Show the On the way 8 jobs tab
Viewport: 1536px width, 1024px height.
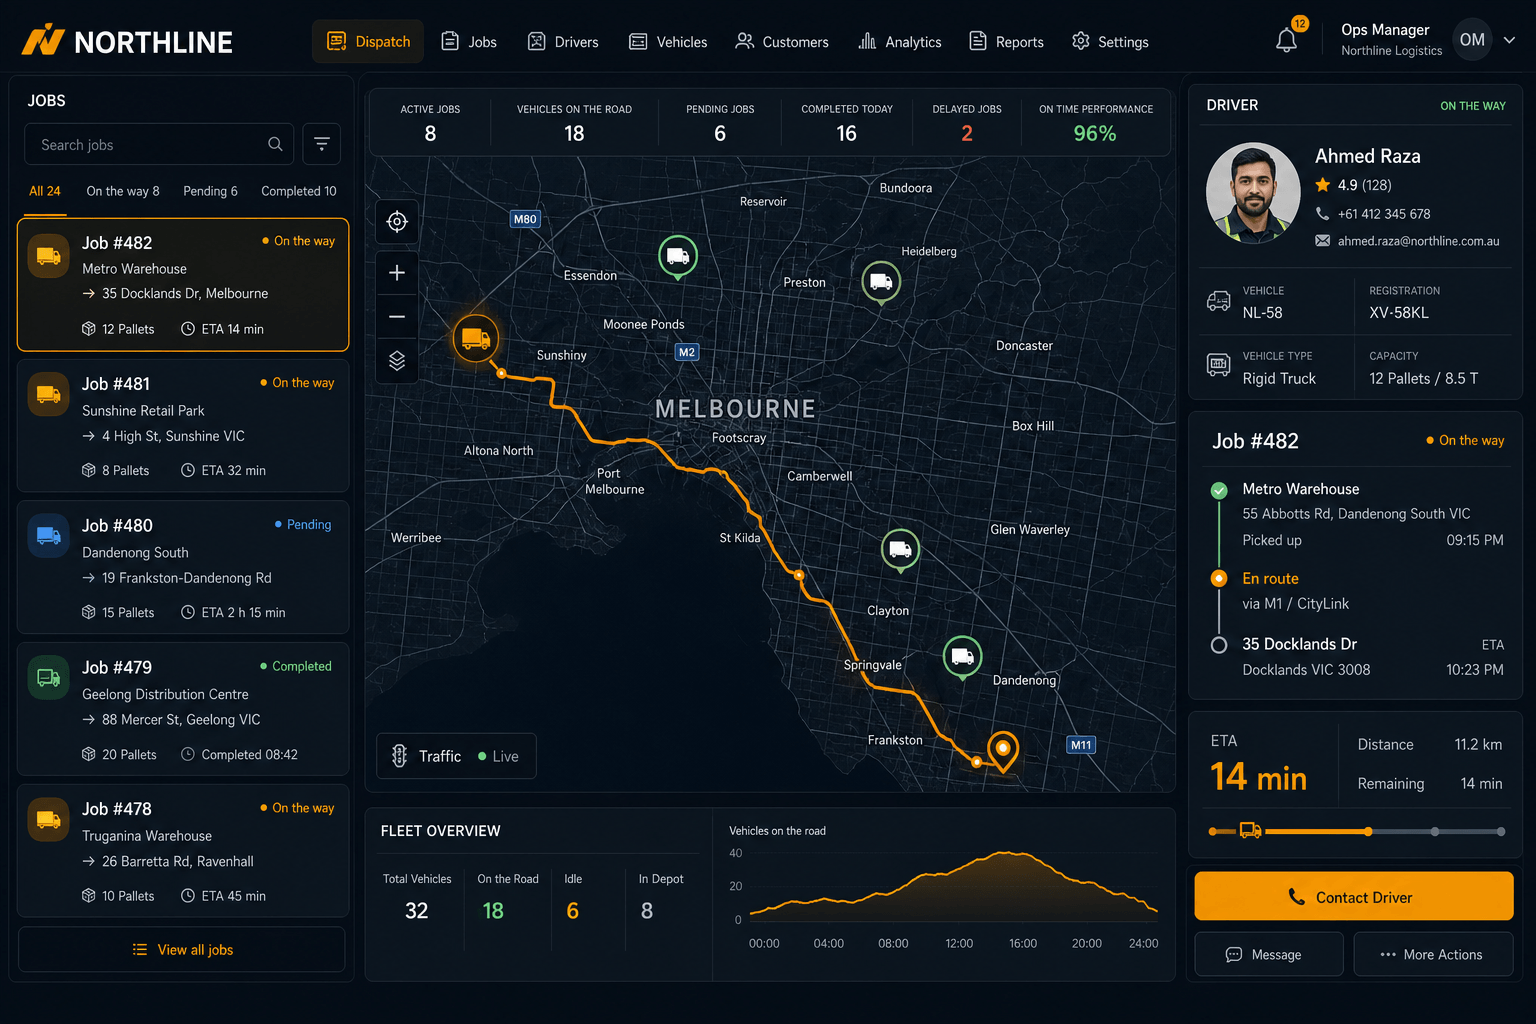click(123, 191)
